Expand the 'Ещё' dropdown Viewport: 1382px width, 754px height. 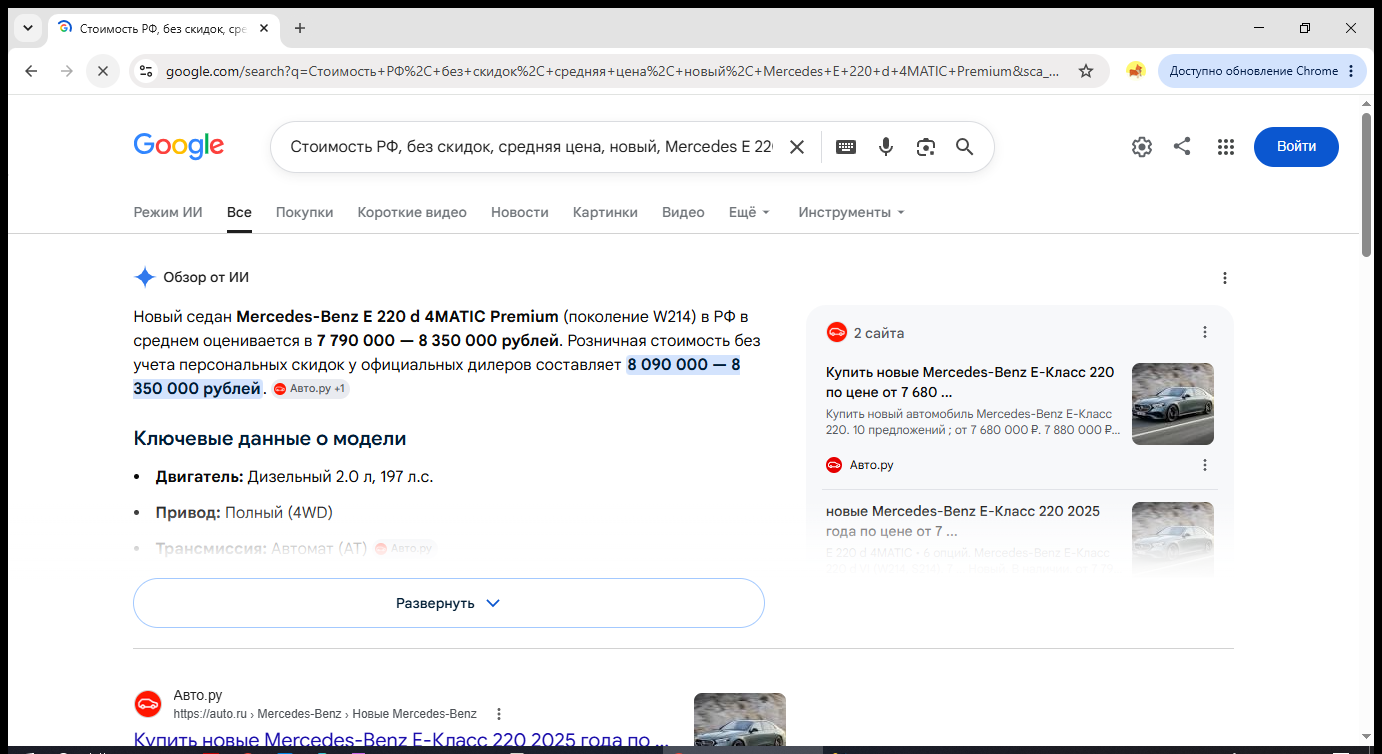pos(750,212)
